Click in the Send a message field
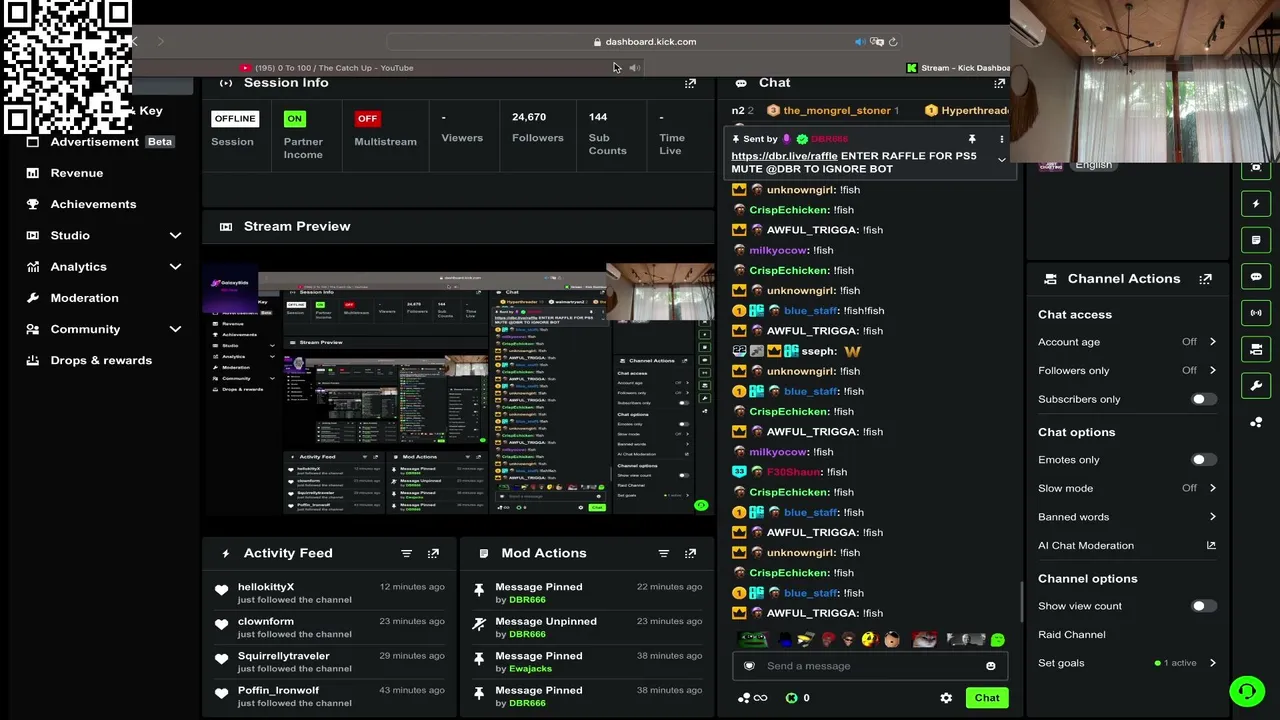The width and height of the screenshot is (1280, 720). (869, 666)
